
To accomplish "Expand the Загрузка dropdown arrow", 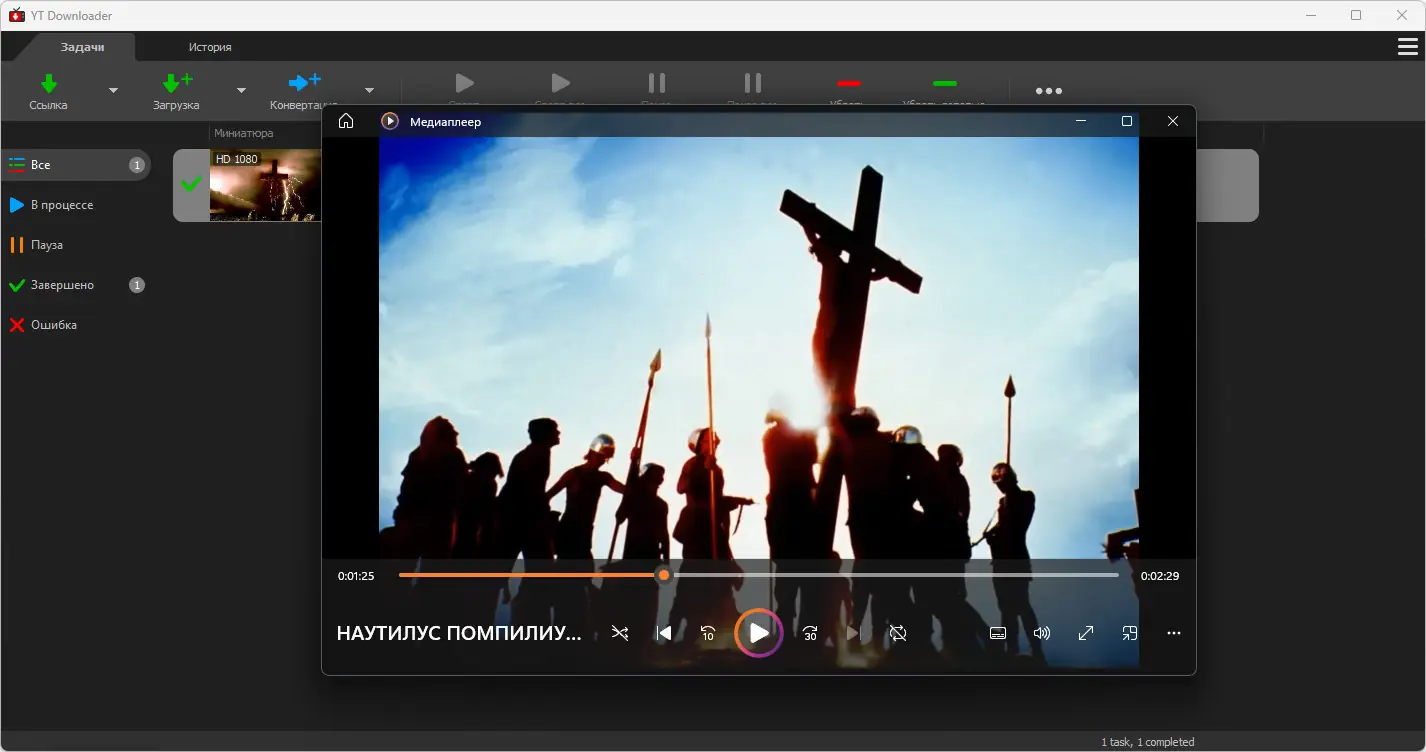I will click(x=241, y=90).
